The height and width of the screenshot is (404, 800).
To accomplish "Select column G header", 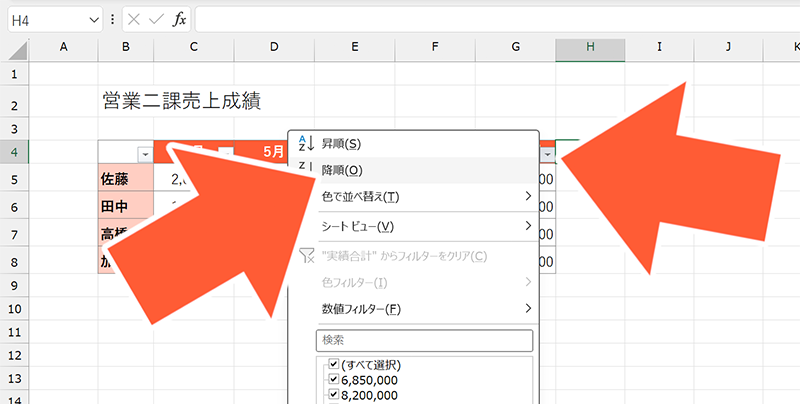I will (516, 47).
